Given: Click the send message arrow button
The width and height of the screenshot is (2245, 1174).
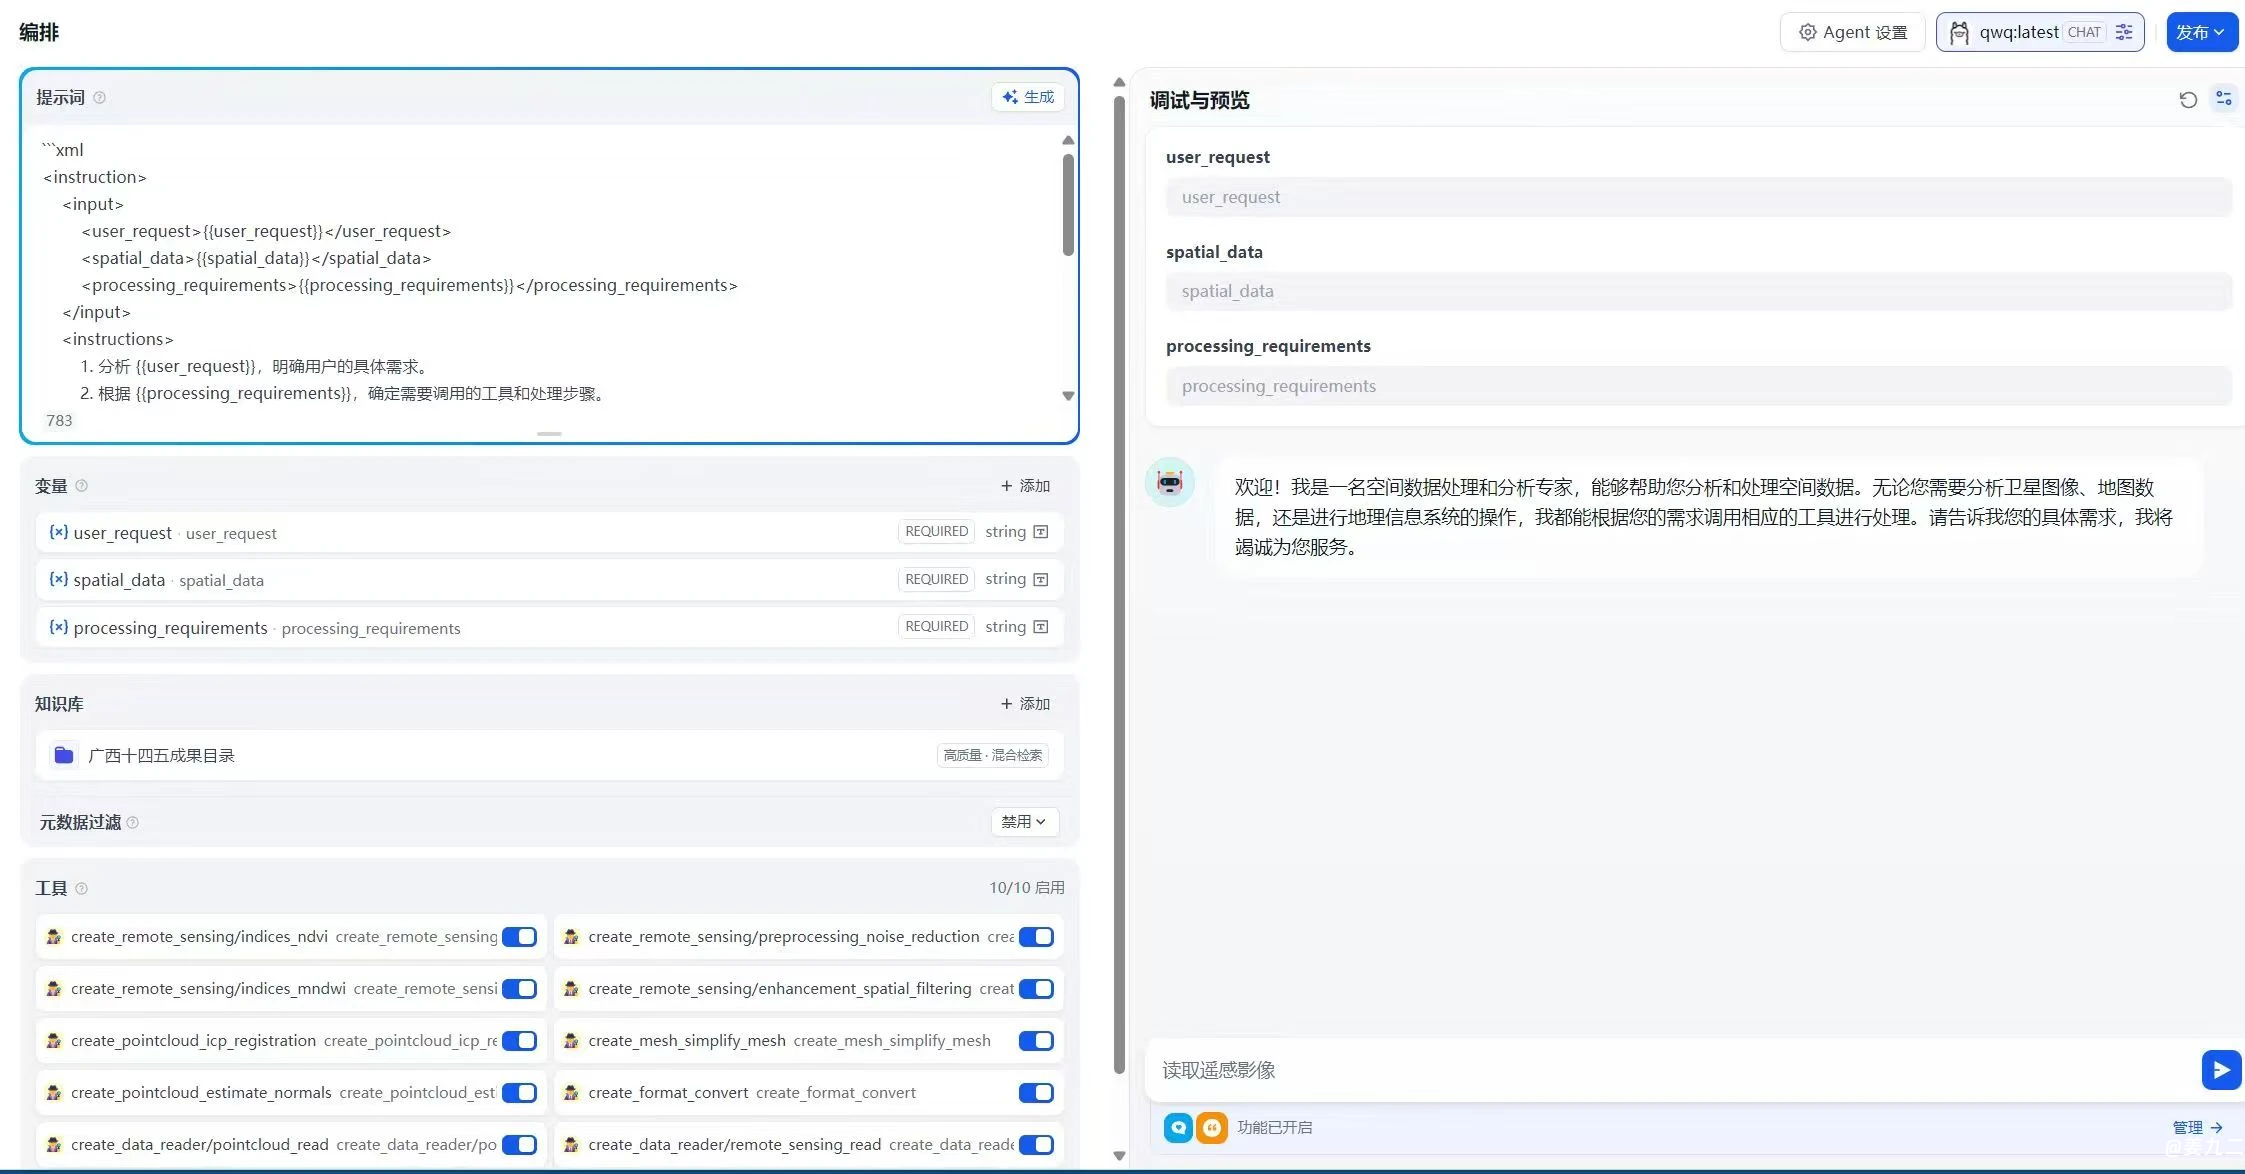Looking at the screenshot, I should 2220,1070.
